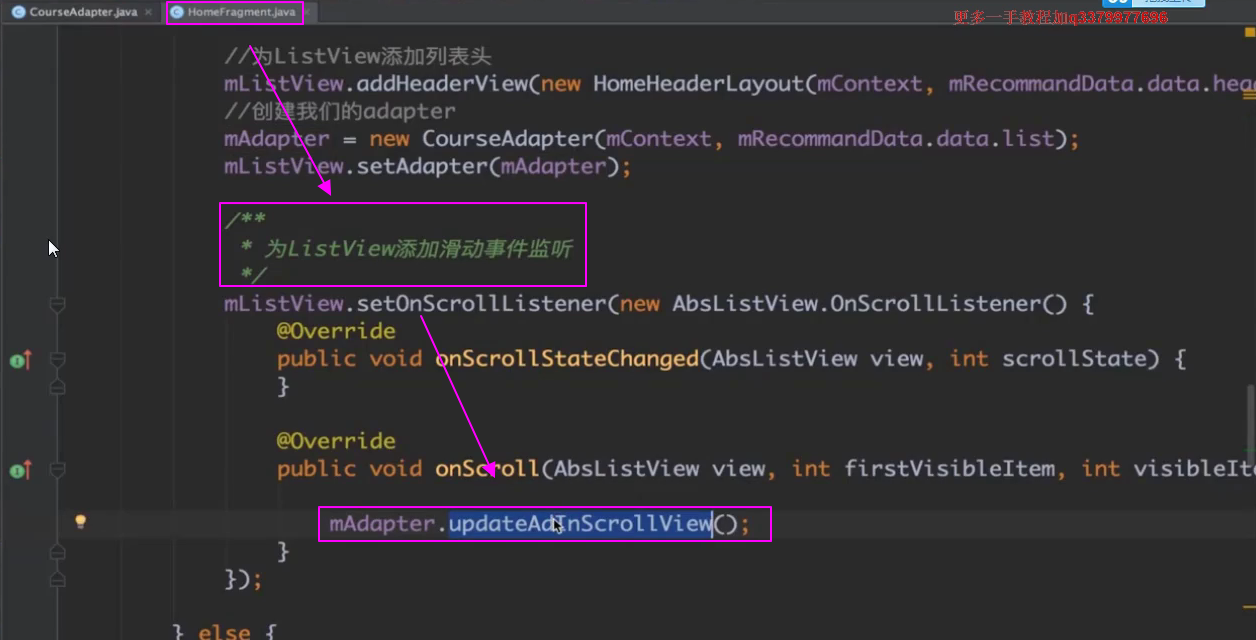Click the @Override above onScrollStateChanged
1256x640 pixels.
[336, 331]
